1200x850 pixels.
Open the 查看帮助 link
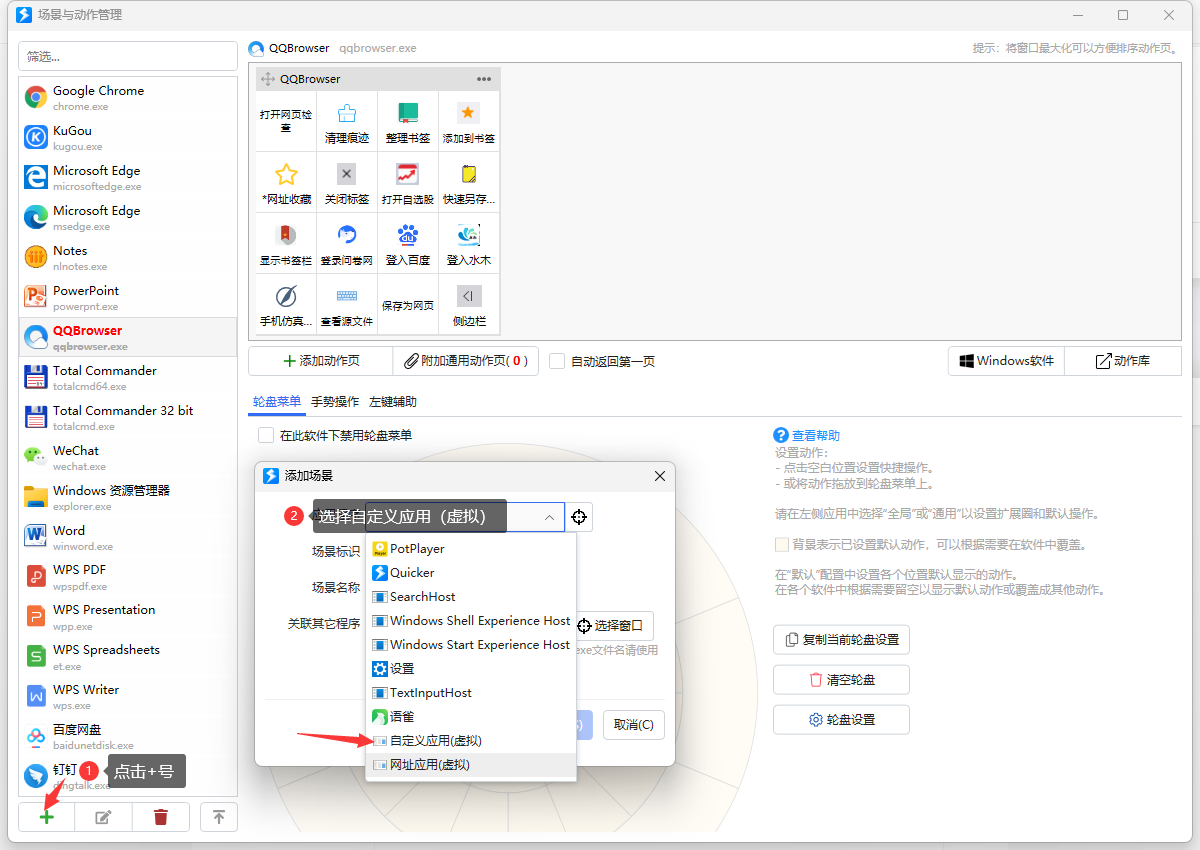click(816, 436)
